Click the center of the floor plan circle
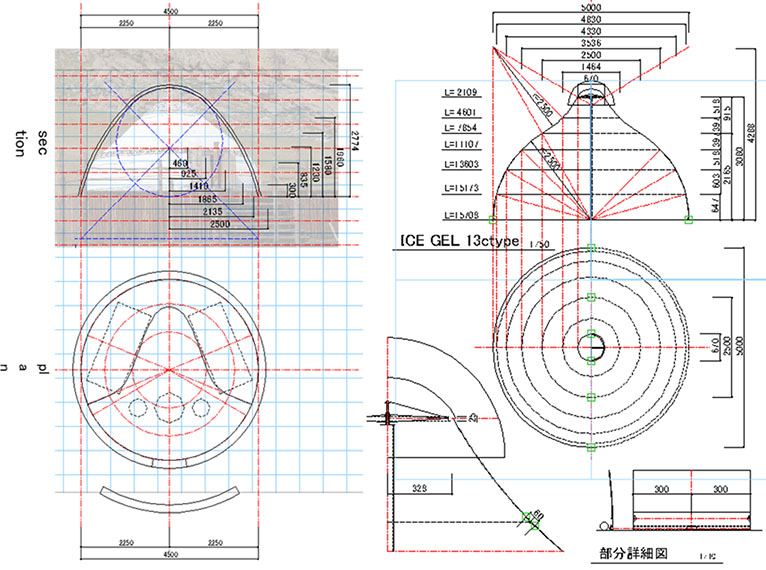766x570 pixels. pyautogui.click(x=170, y=370)
